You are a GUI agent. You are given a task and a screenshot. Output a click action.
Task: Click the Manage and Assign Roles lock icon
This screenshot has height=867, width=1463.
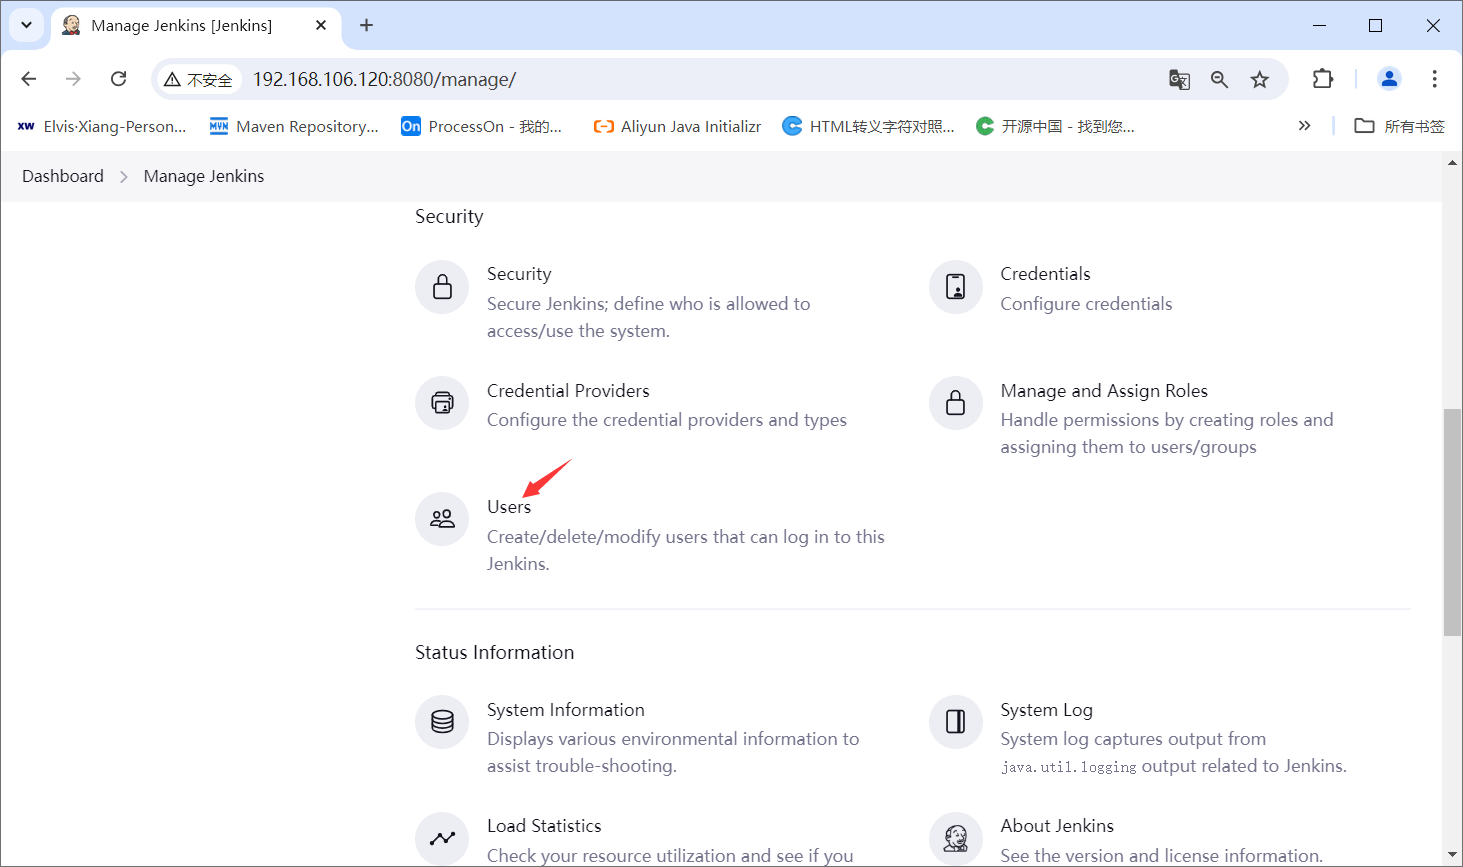tap(956, 403)
